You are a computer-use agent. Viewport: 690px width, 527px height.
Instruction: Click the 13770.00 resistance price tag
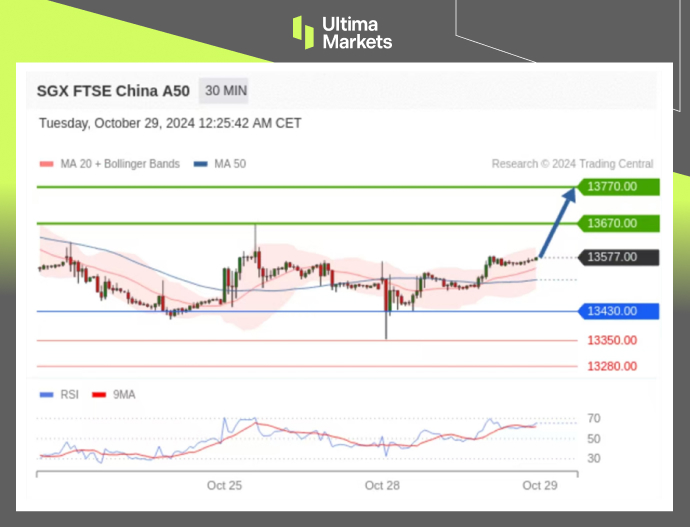pyautogui.click(x=620, y=186)
